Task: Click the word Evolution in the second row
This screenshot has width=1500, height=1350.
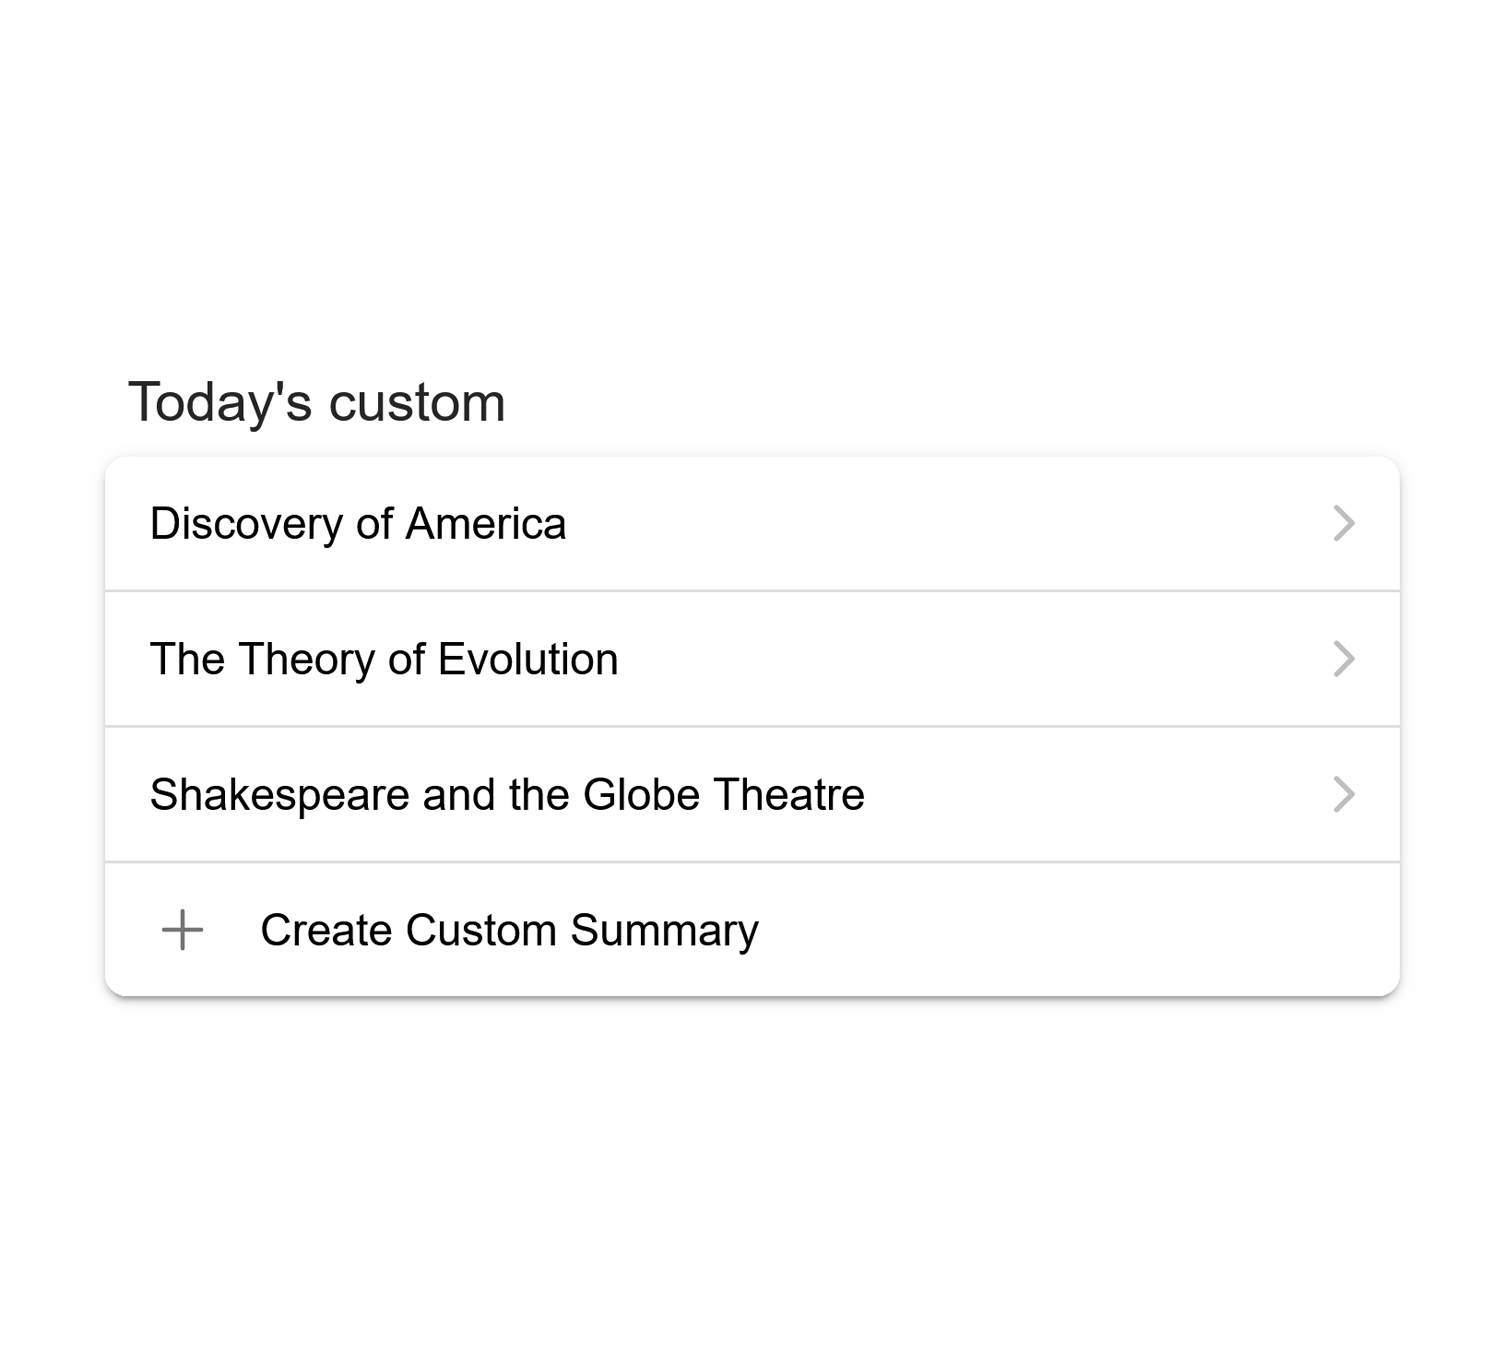Action: [527, 660]
